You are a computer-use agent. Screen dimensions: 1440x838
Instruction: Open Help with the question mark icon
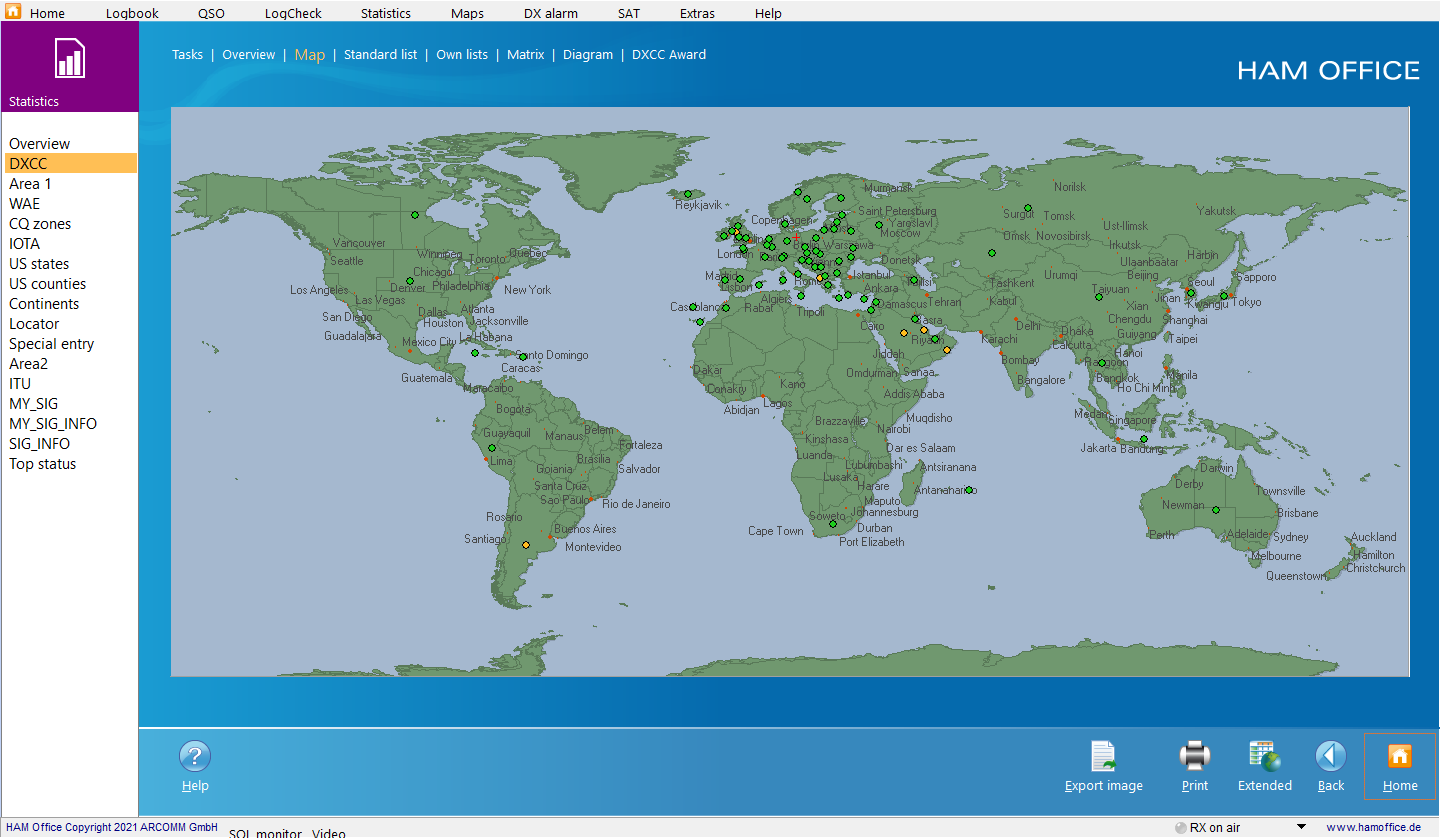coord(195,757)
